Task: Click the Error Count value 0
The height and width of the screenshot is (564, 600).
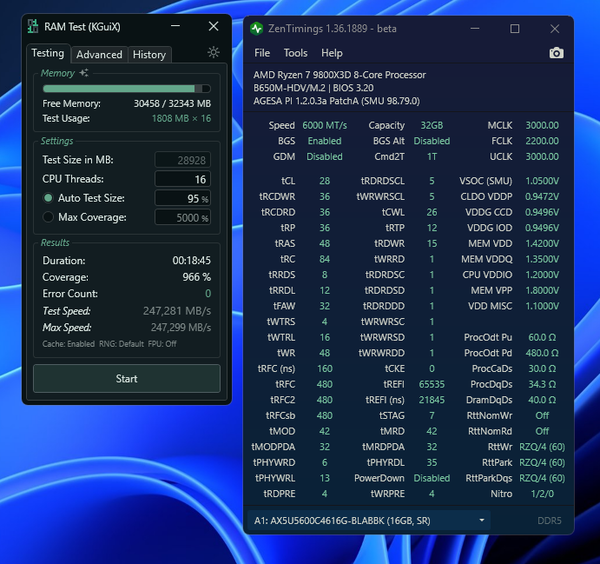Action: (208, 293)
